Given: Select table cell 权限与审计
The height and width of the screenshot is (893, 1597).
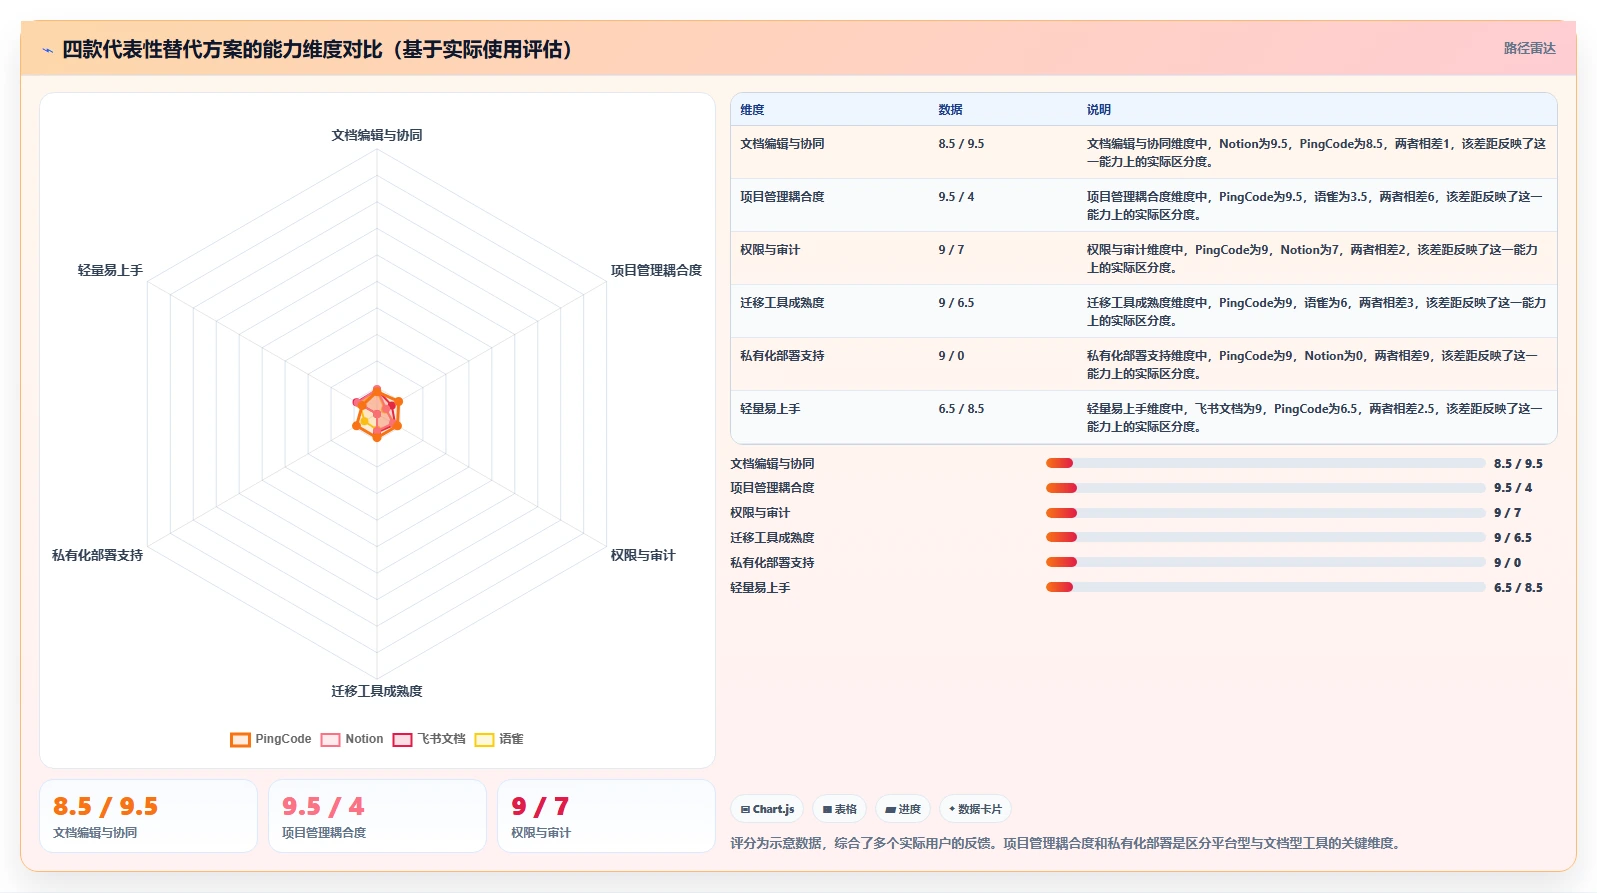Looking at the screenshot, I should point(770,250).
